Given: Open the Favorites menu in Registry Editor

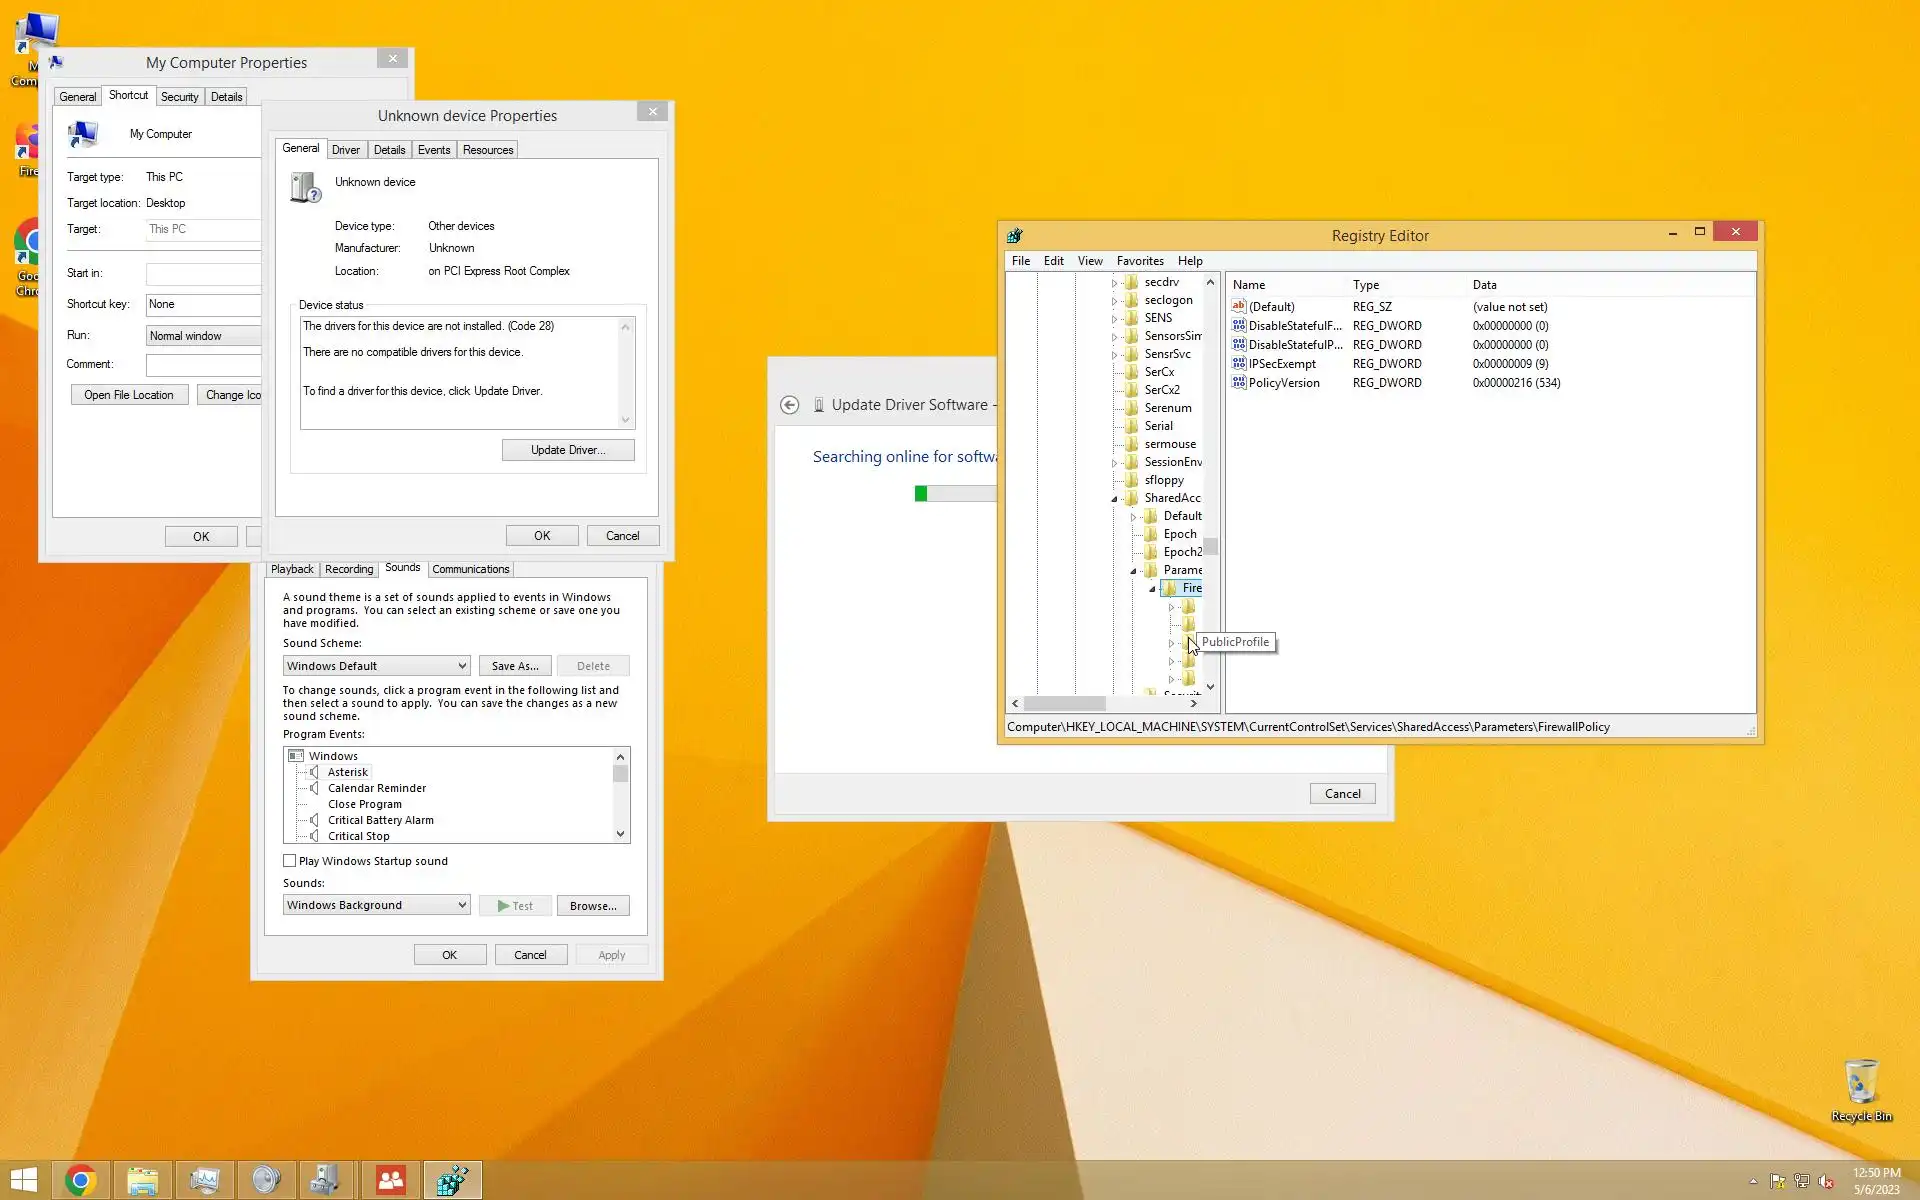Looking at the screenshot, I should pos(1139,261).
